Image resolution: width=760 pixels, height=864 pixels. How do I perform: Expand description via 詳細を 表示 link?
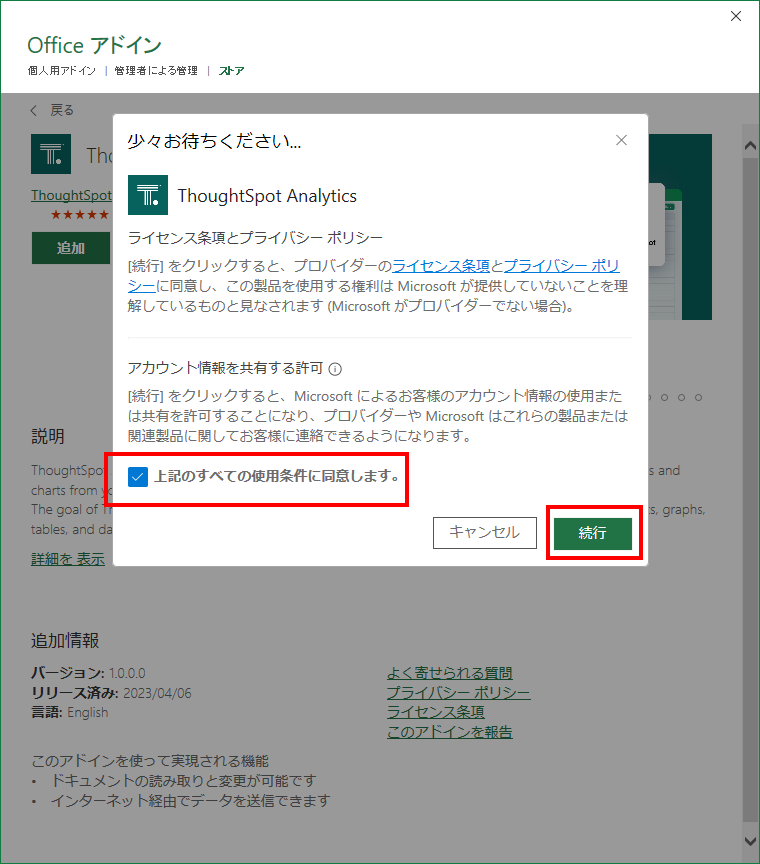pos(68,559)
